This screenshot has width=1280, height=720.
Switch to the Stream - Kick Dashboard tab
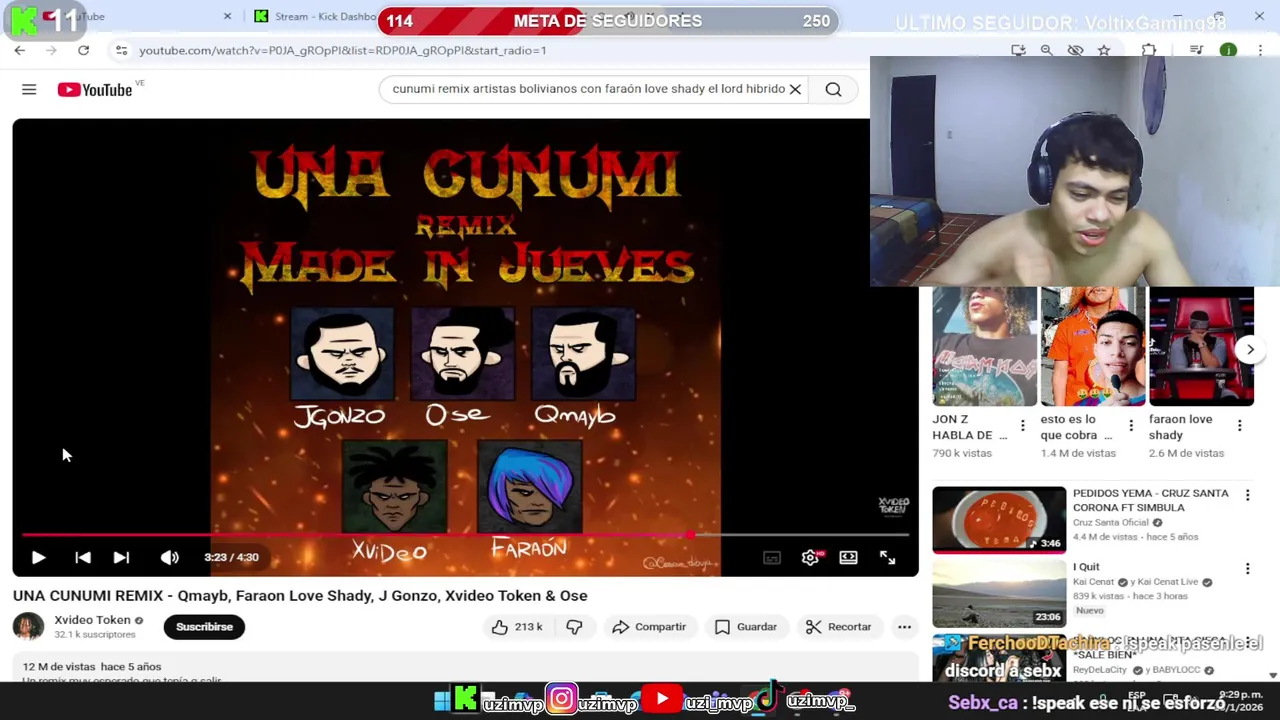click(315, 16)
